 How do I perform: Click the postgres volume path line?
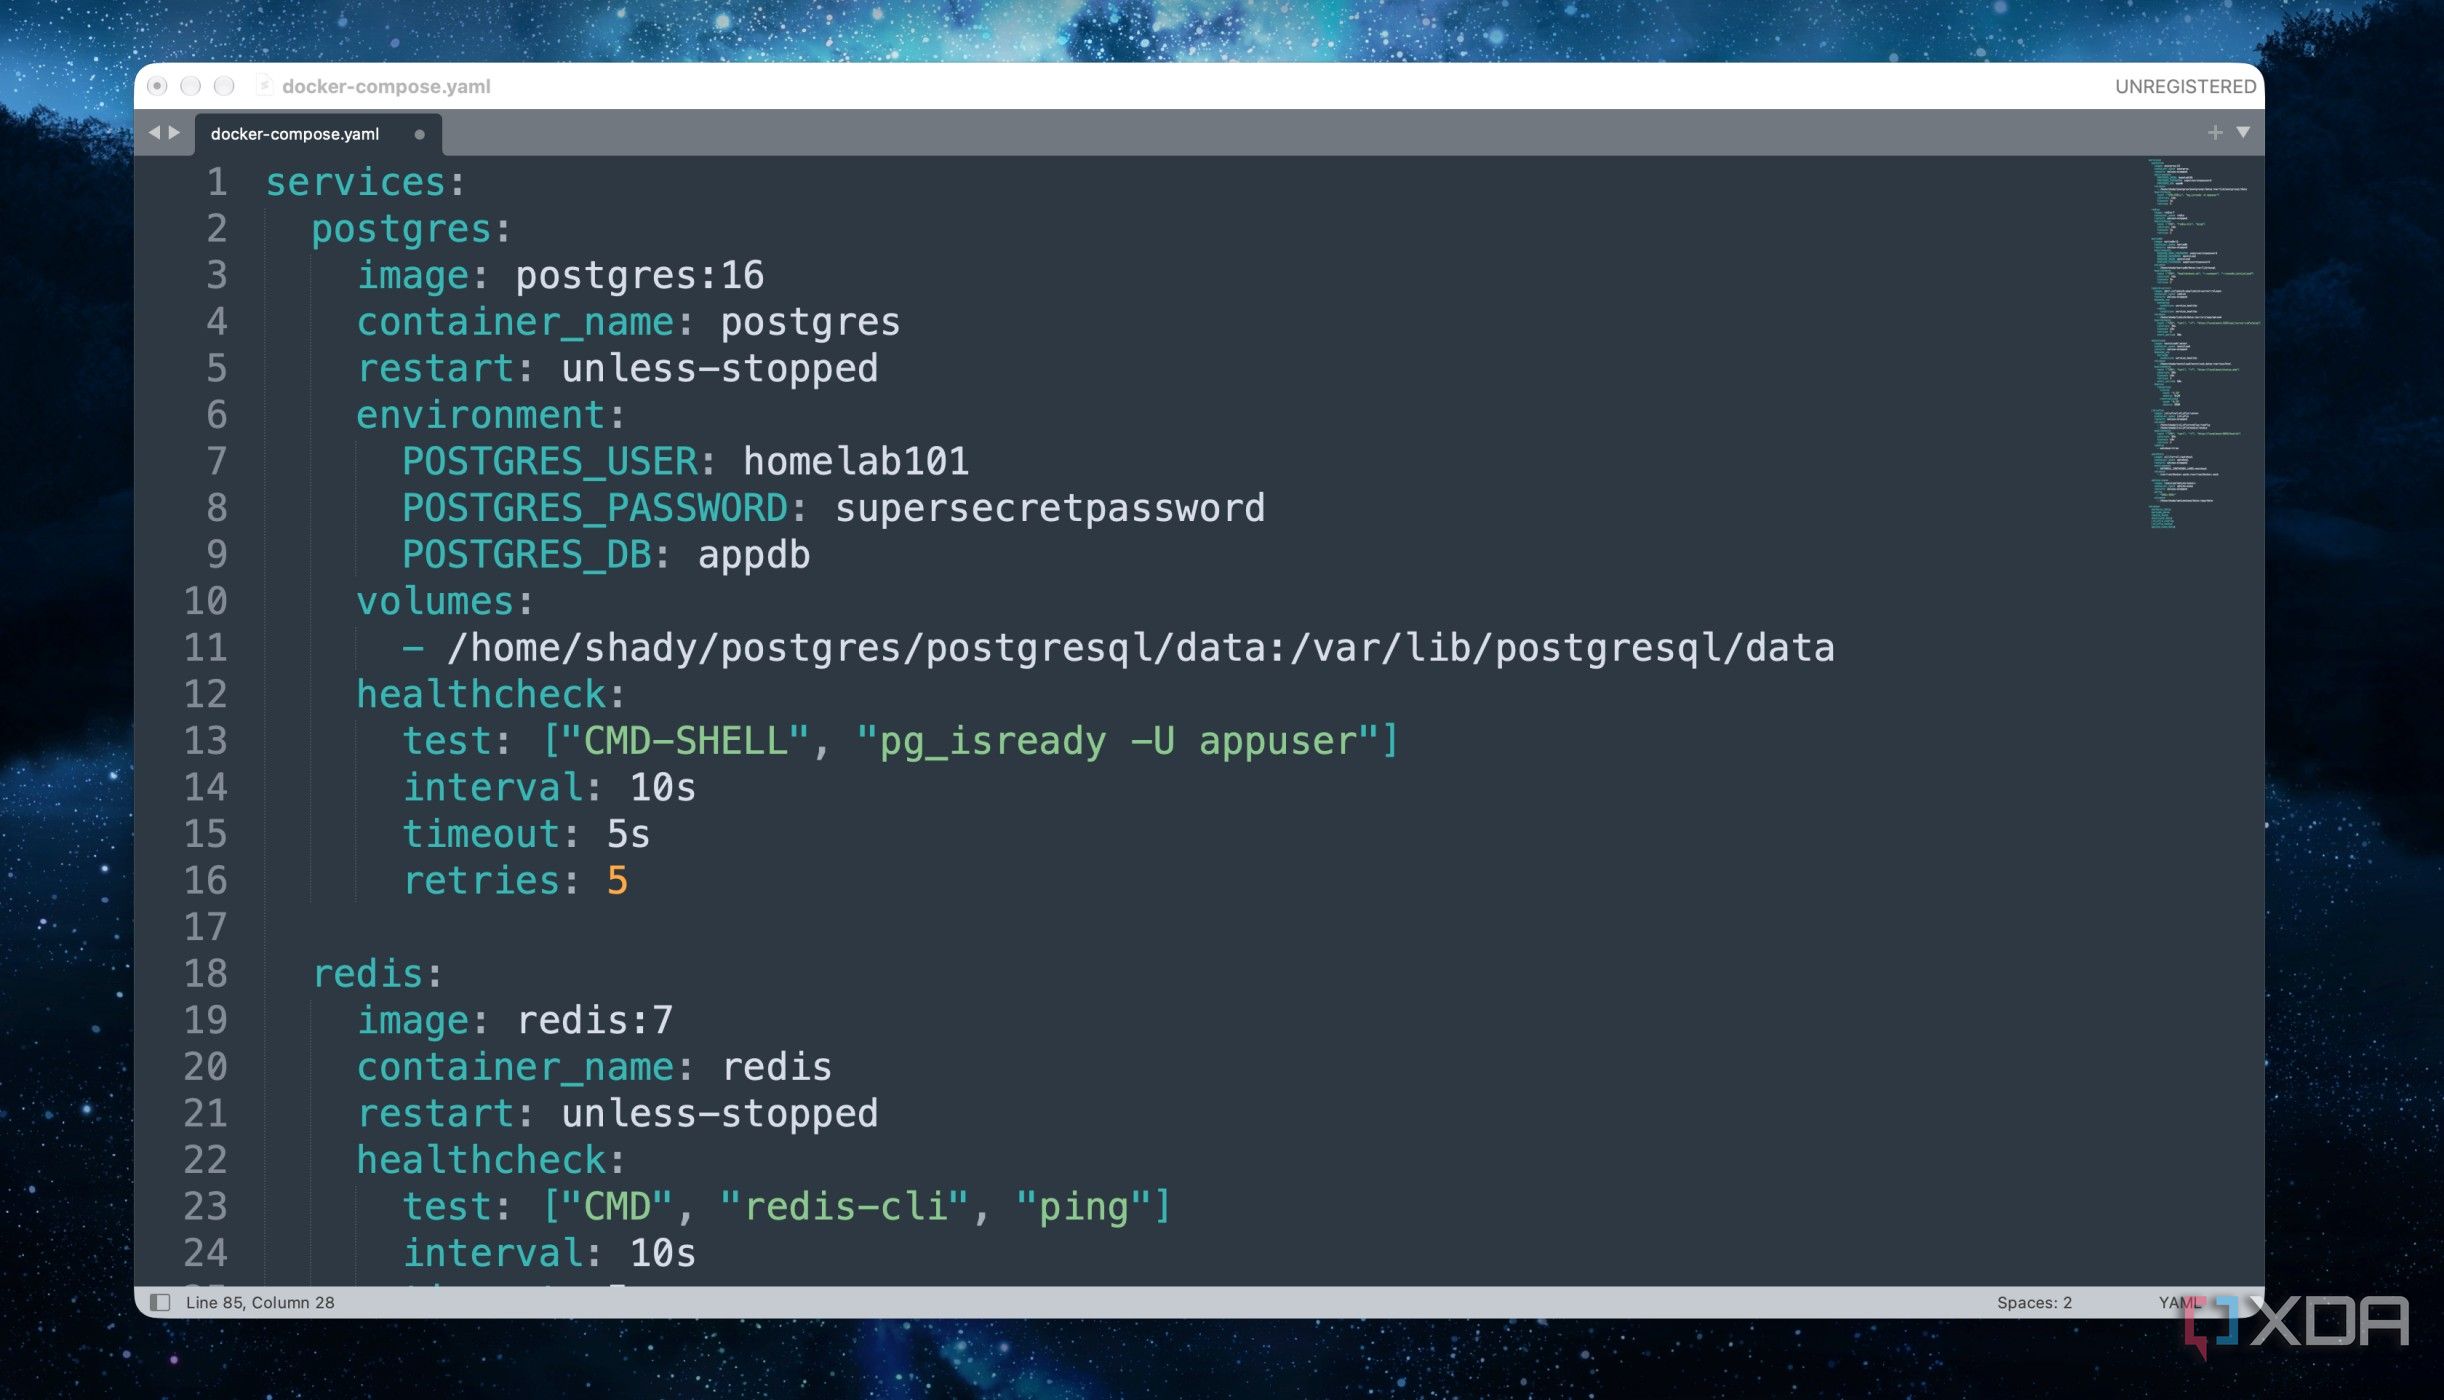click(1118, 648)
